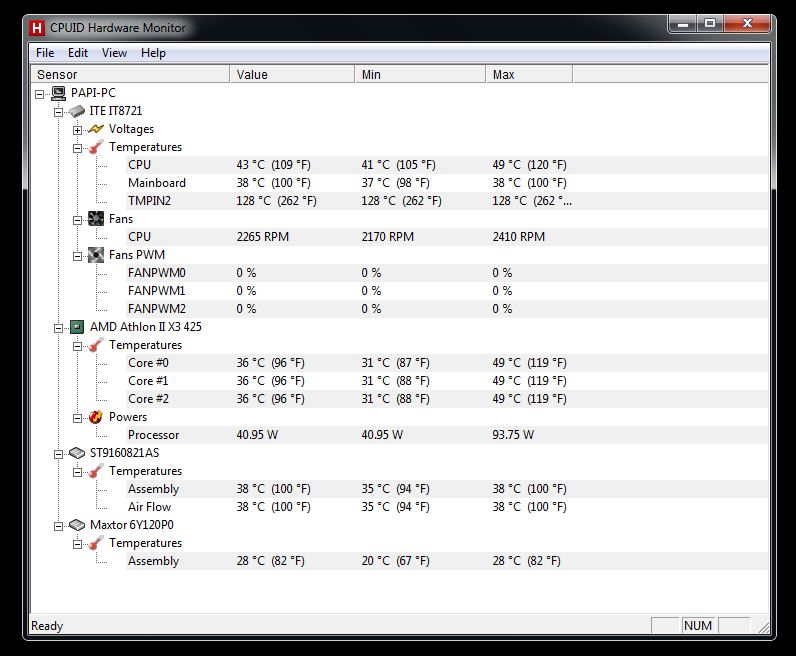This screenshot has height=656, width=796.
Task: Click the Fans PWM fan icon
Action: [x=96, y=255]
